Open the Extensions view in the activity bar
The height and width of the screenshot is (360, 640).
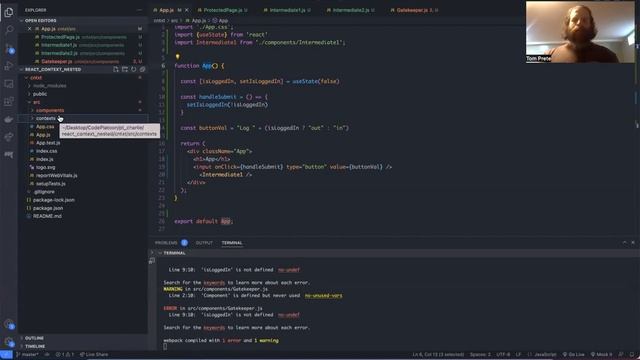click(x=9, y=101)
